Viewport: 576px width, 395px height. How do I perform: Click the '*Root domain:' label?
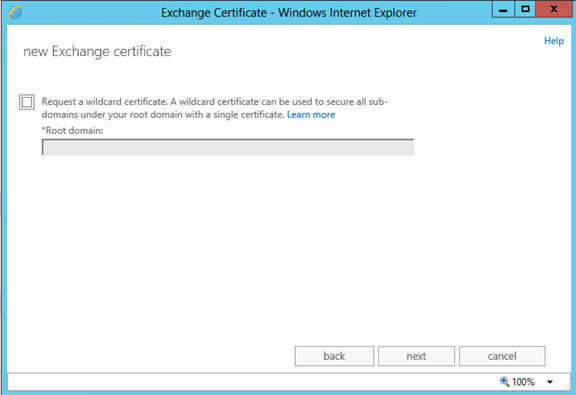pyautogui.click(x=72, y=130)
